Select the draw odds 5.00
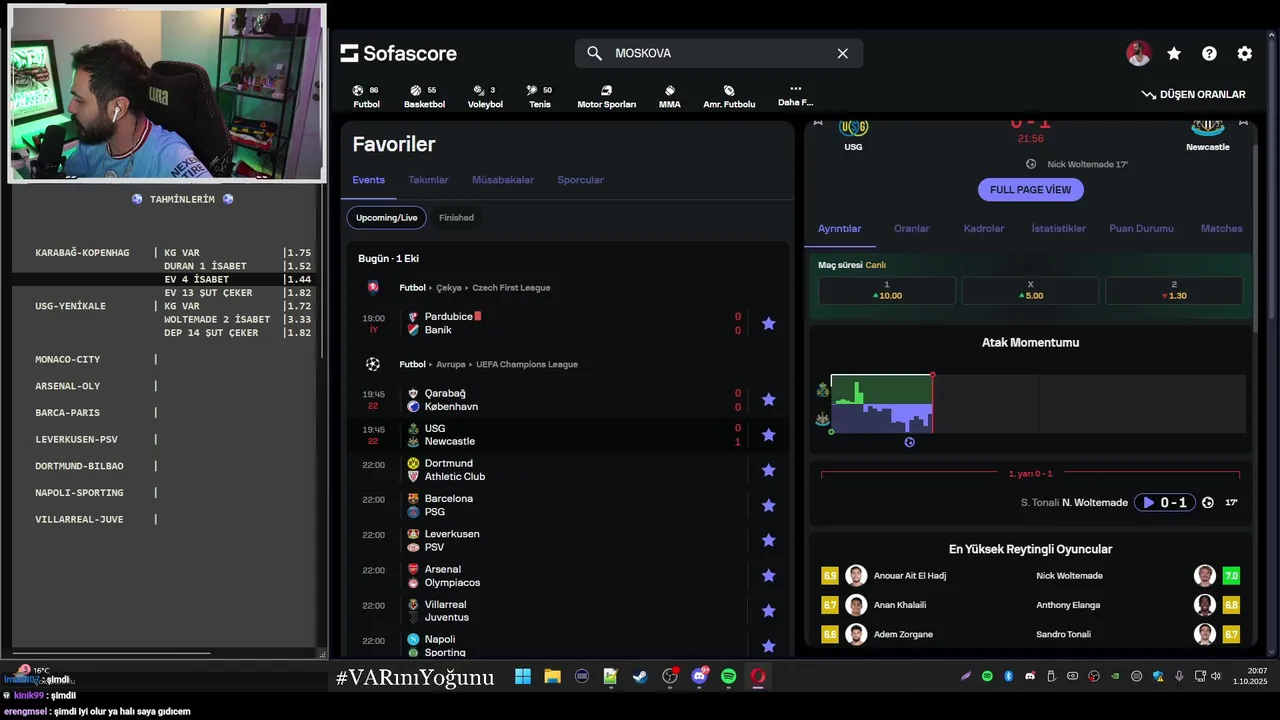The height and width of the screenshot is (720, 1280). (x=1030, y=291)
